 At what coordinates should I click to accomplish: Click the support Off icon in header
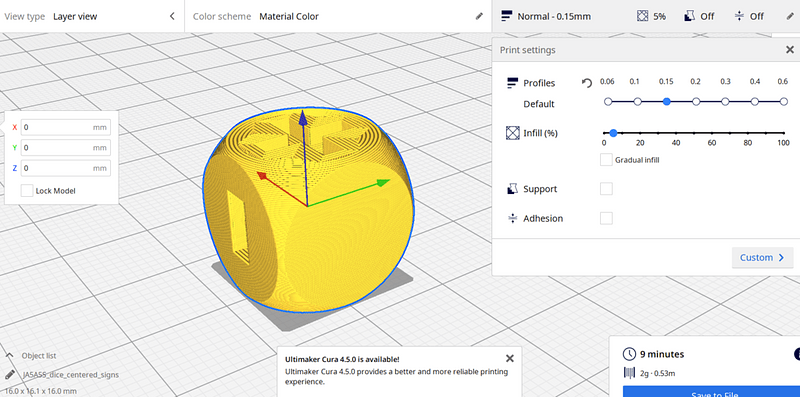689,16
